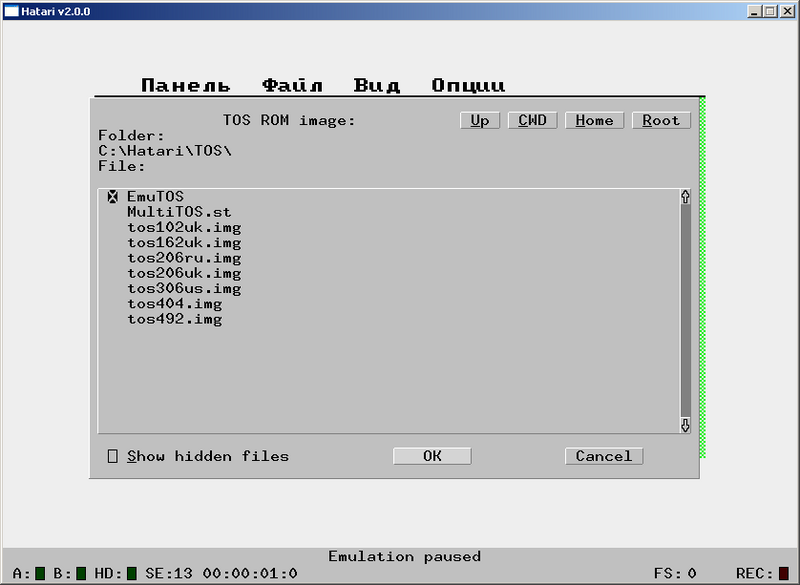
Task: Open the Файл menu
Action: [292, 85]
